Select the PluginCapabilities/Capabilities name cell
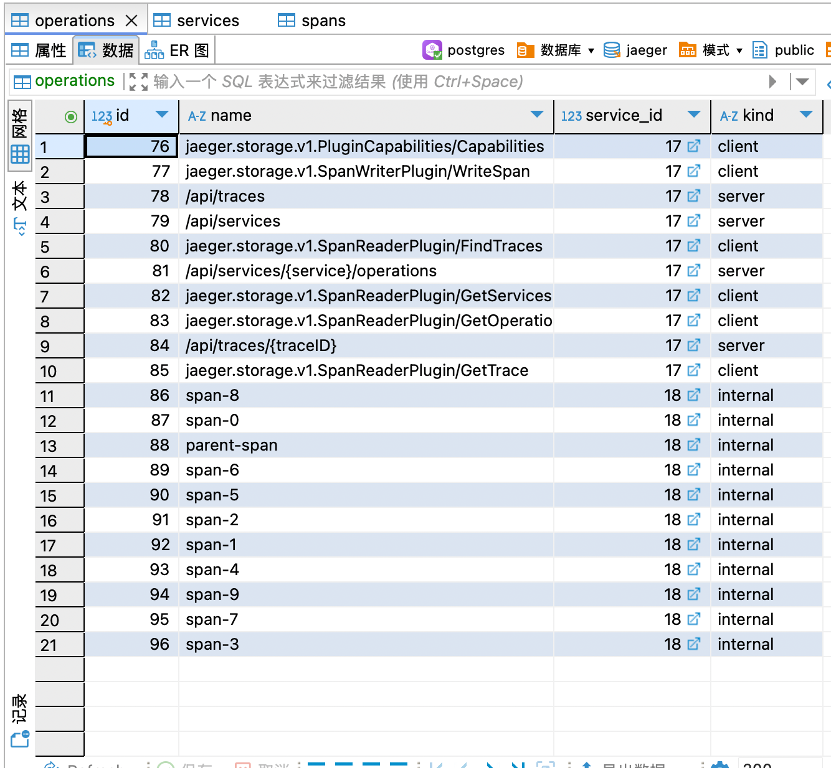 pyautogui.click(x=366, y=146)
